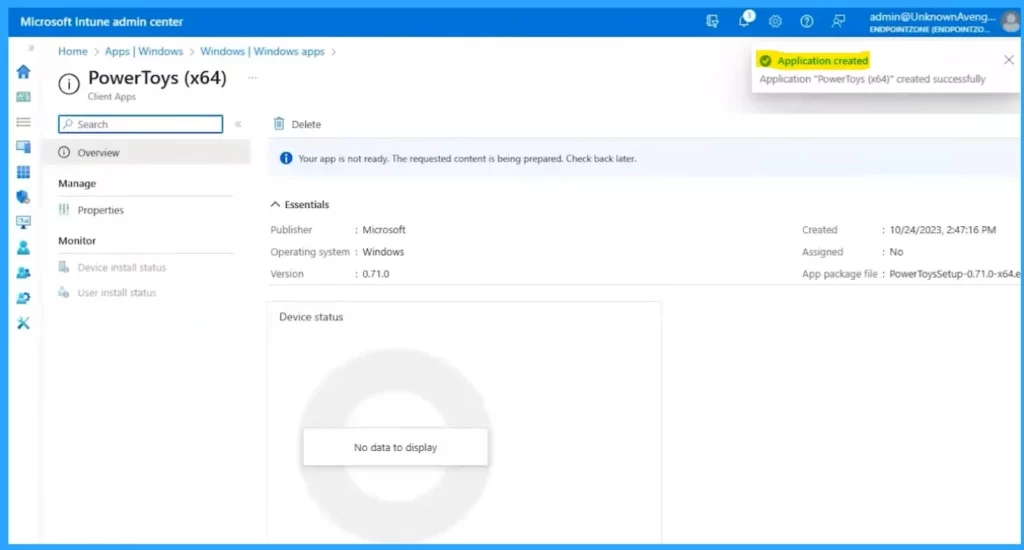Viewport: 1024px width, 550px height.
Task: Open the Home icon in left sidebar
Action: tap(24, 71)
